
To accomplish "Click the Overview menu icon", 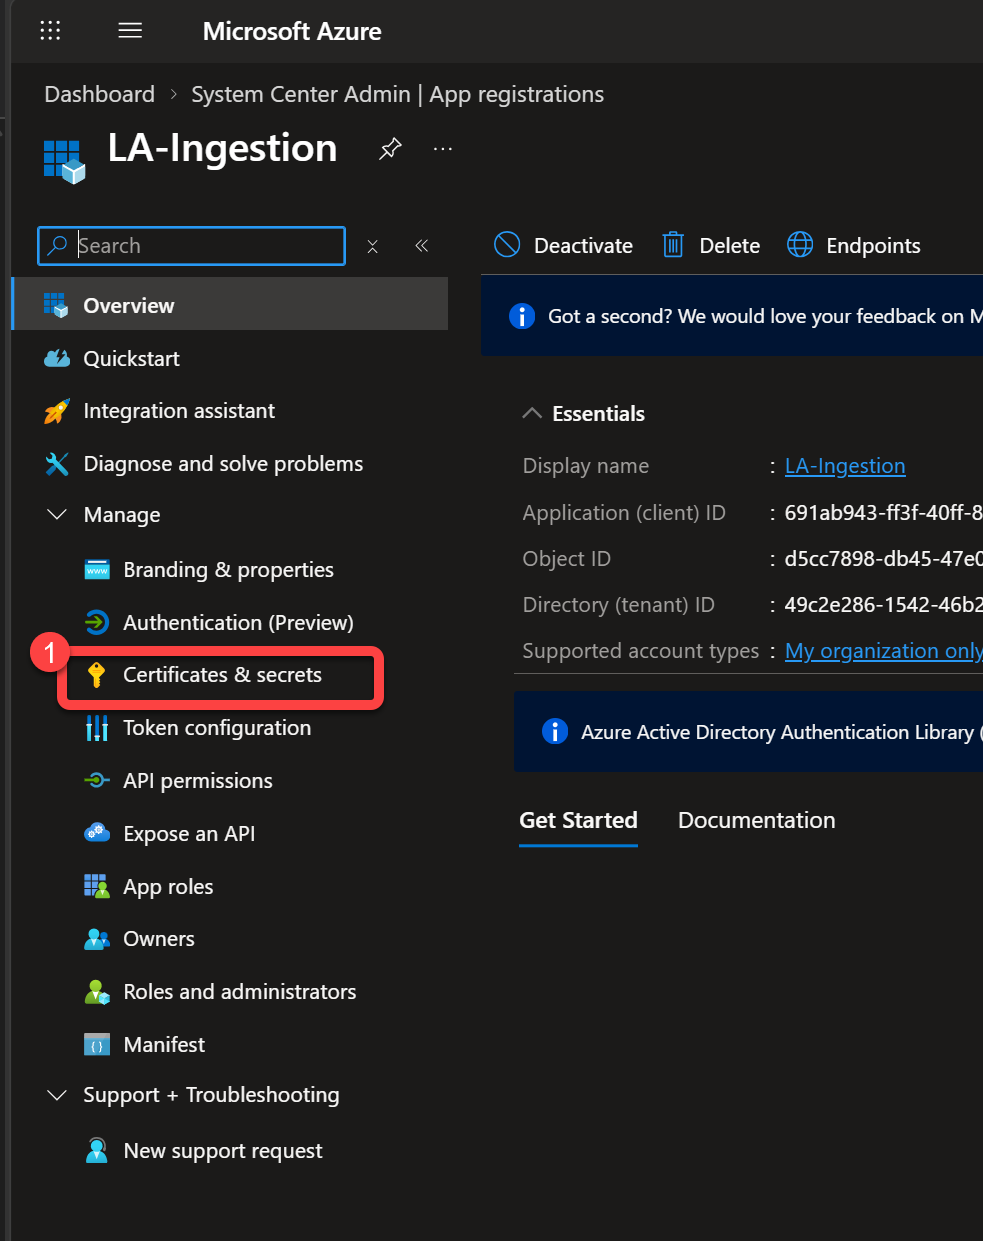I will tap(56, 305).
